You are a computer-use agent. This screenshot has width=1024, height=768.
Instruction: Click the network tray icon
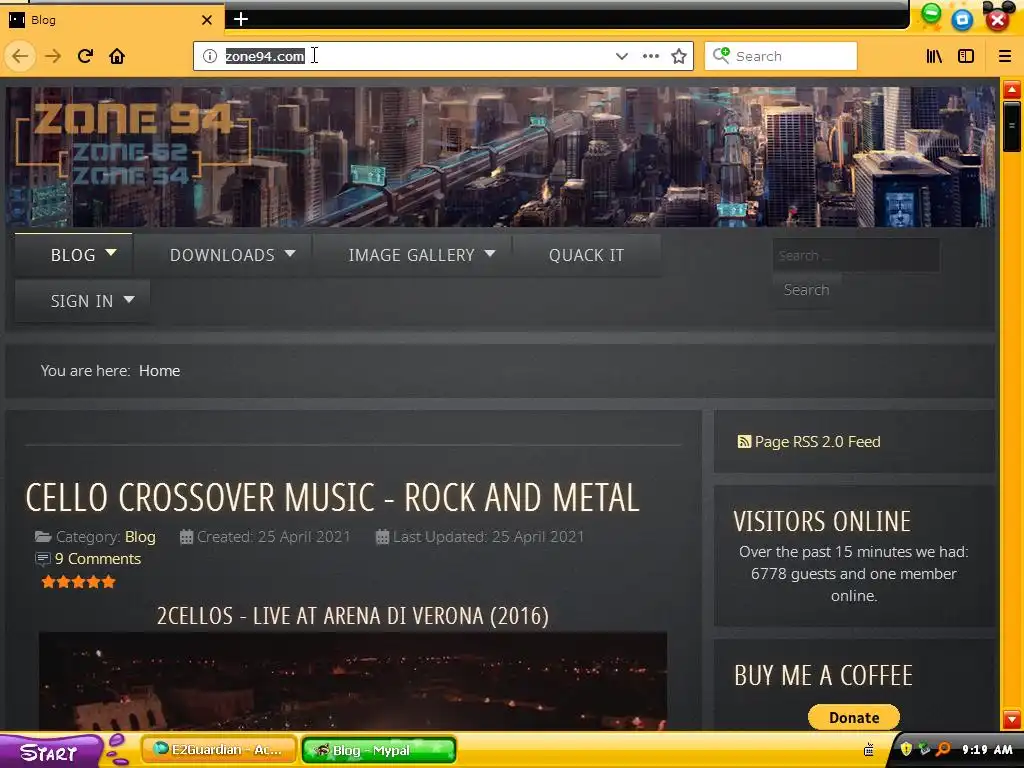[x=924, y=749]
